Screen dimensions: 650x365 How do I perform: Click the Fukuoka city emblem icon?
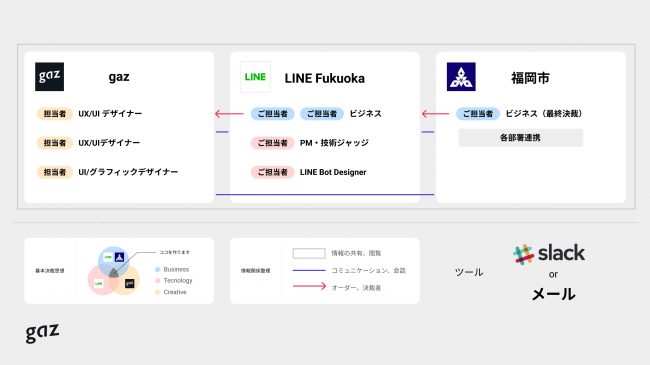point(461,77)
